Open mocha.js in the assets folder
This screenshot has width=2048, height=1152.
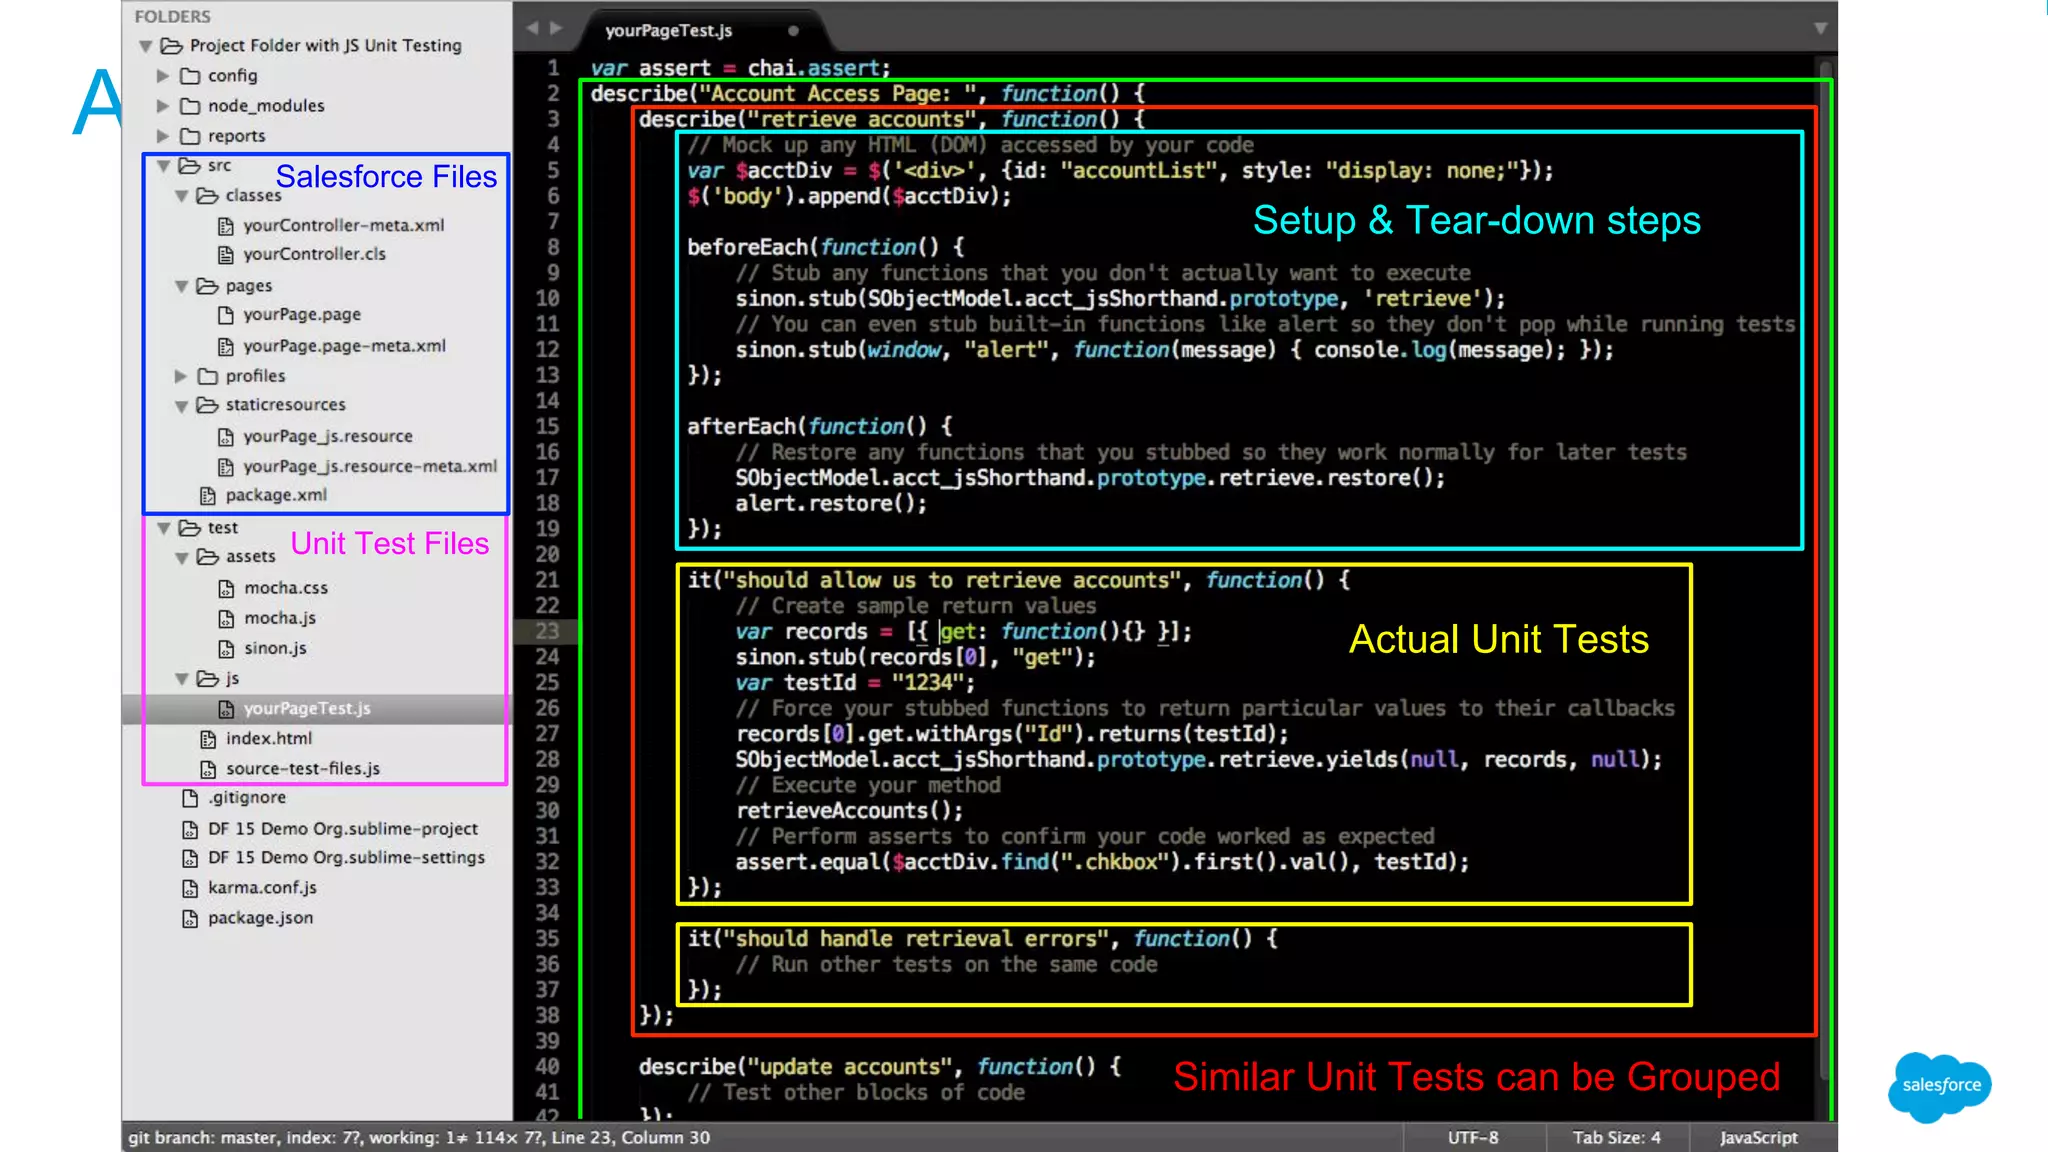(280, 619)
